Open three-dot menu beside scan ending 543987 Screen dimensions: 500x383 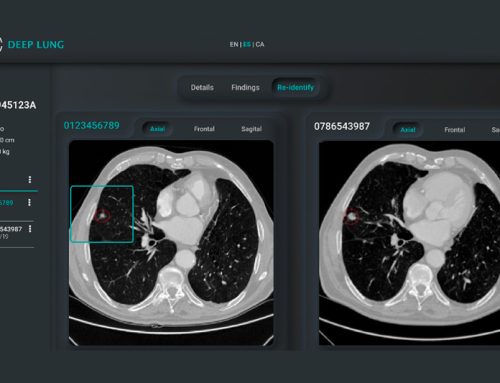point(30,229)
